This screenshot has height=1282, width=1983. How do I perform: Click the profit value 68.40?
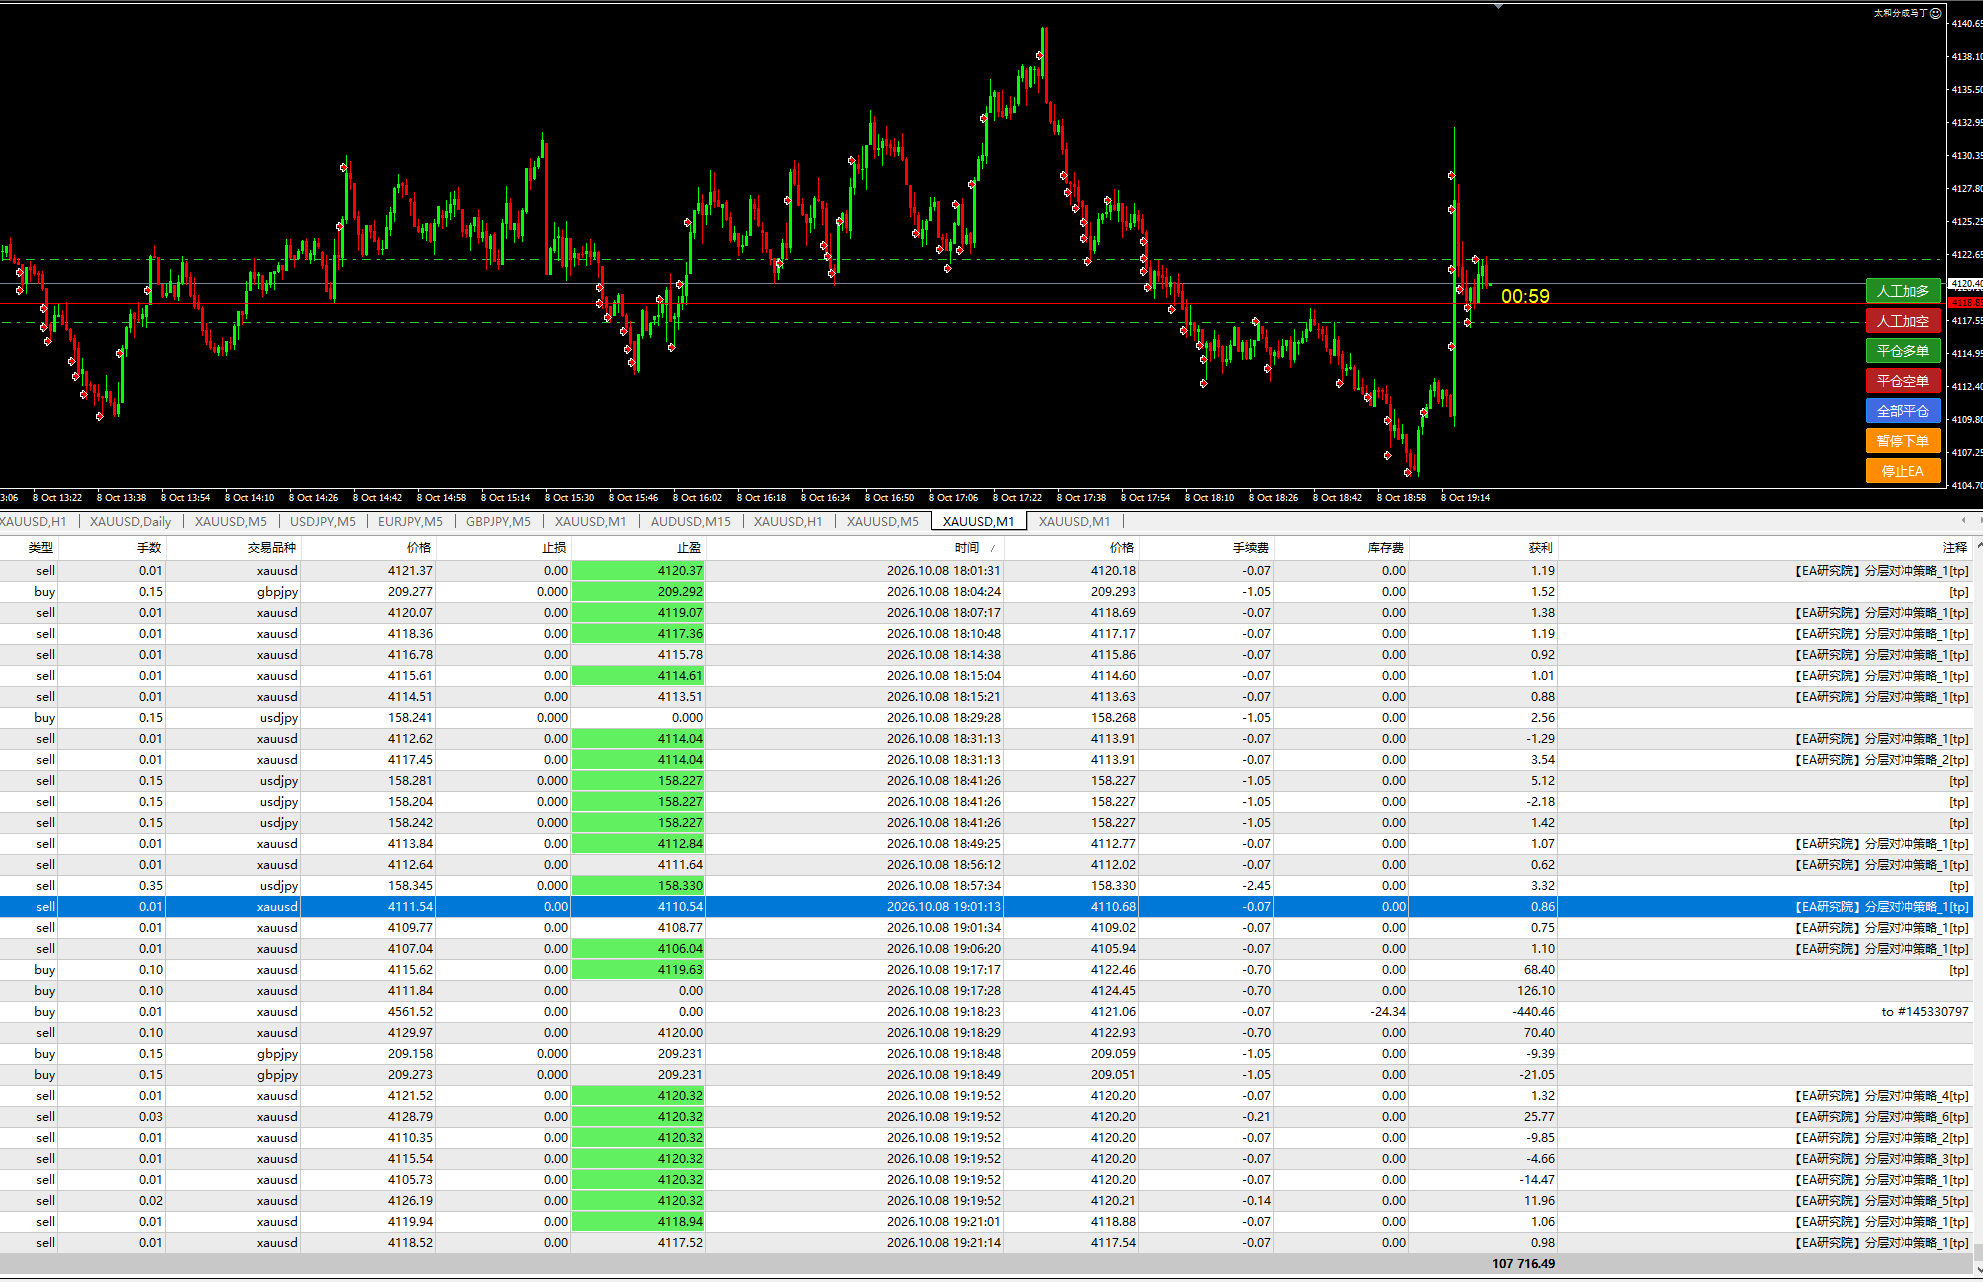[1539, 970]
